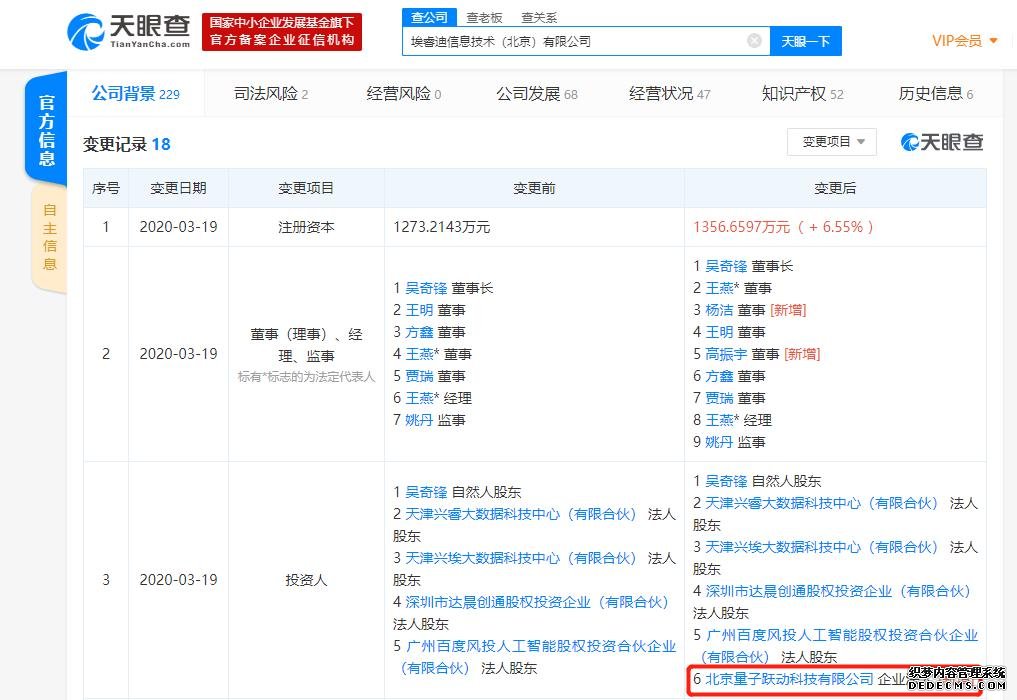Select the 1273.2143万元 previous capital value

[442, 227]
